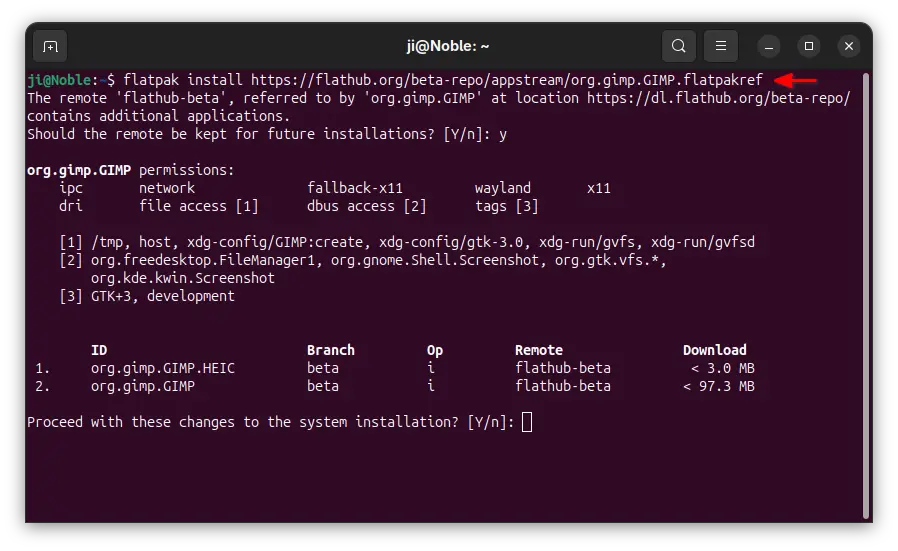Minimize the terminal window
This screenshot has height=551, width=898.
pos(769,46)
